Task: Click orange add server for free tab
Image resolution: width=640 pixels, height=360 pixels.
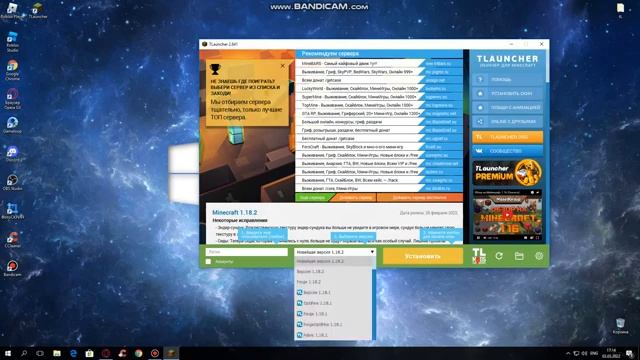Action: tap(420, 198)
